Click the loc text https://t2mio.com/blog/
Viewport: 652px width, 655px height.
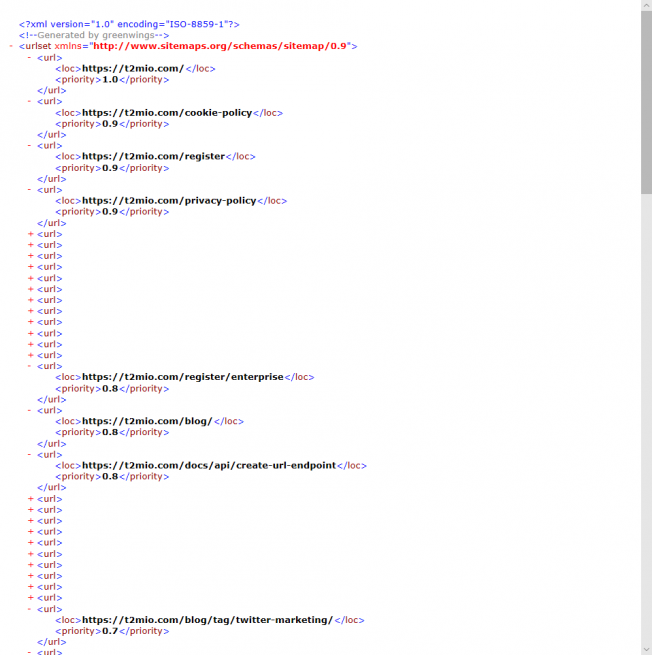[147, 421]
